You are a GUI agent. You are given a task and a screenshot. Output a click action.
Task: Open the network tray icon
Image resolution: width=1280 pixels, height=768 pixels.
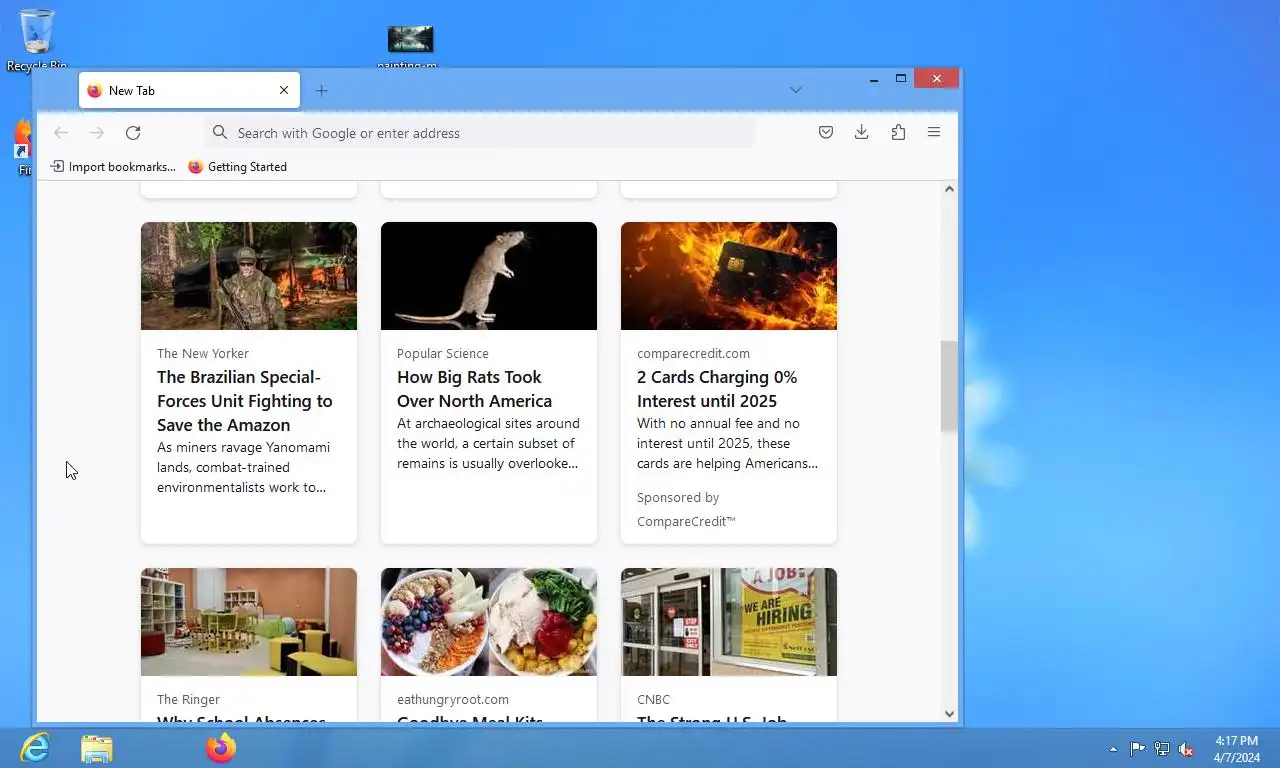(1162, 748)
